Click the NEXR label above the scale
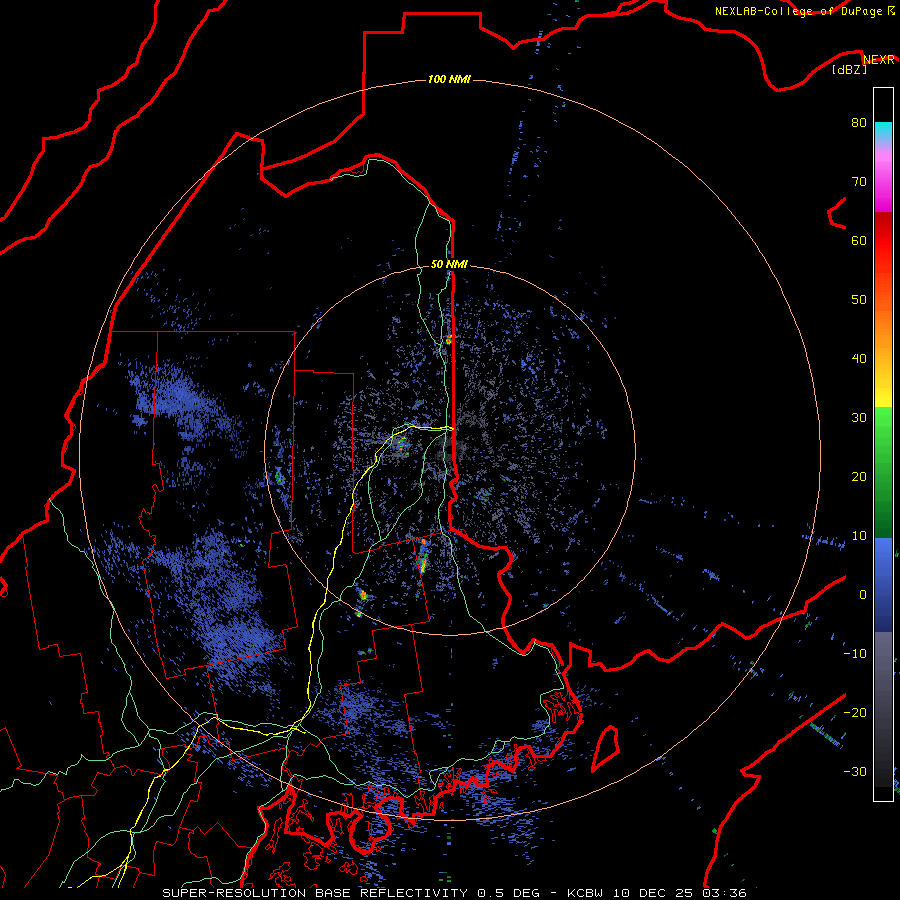 point(879,59)
